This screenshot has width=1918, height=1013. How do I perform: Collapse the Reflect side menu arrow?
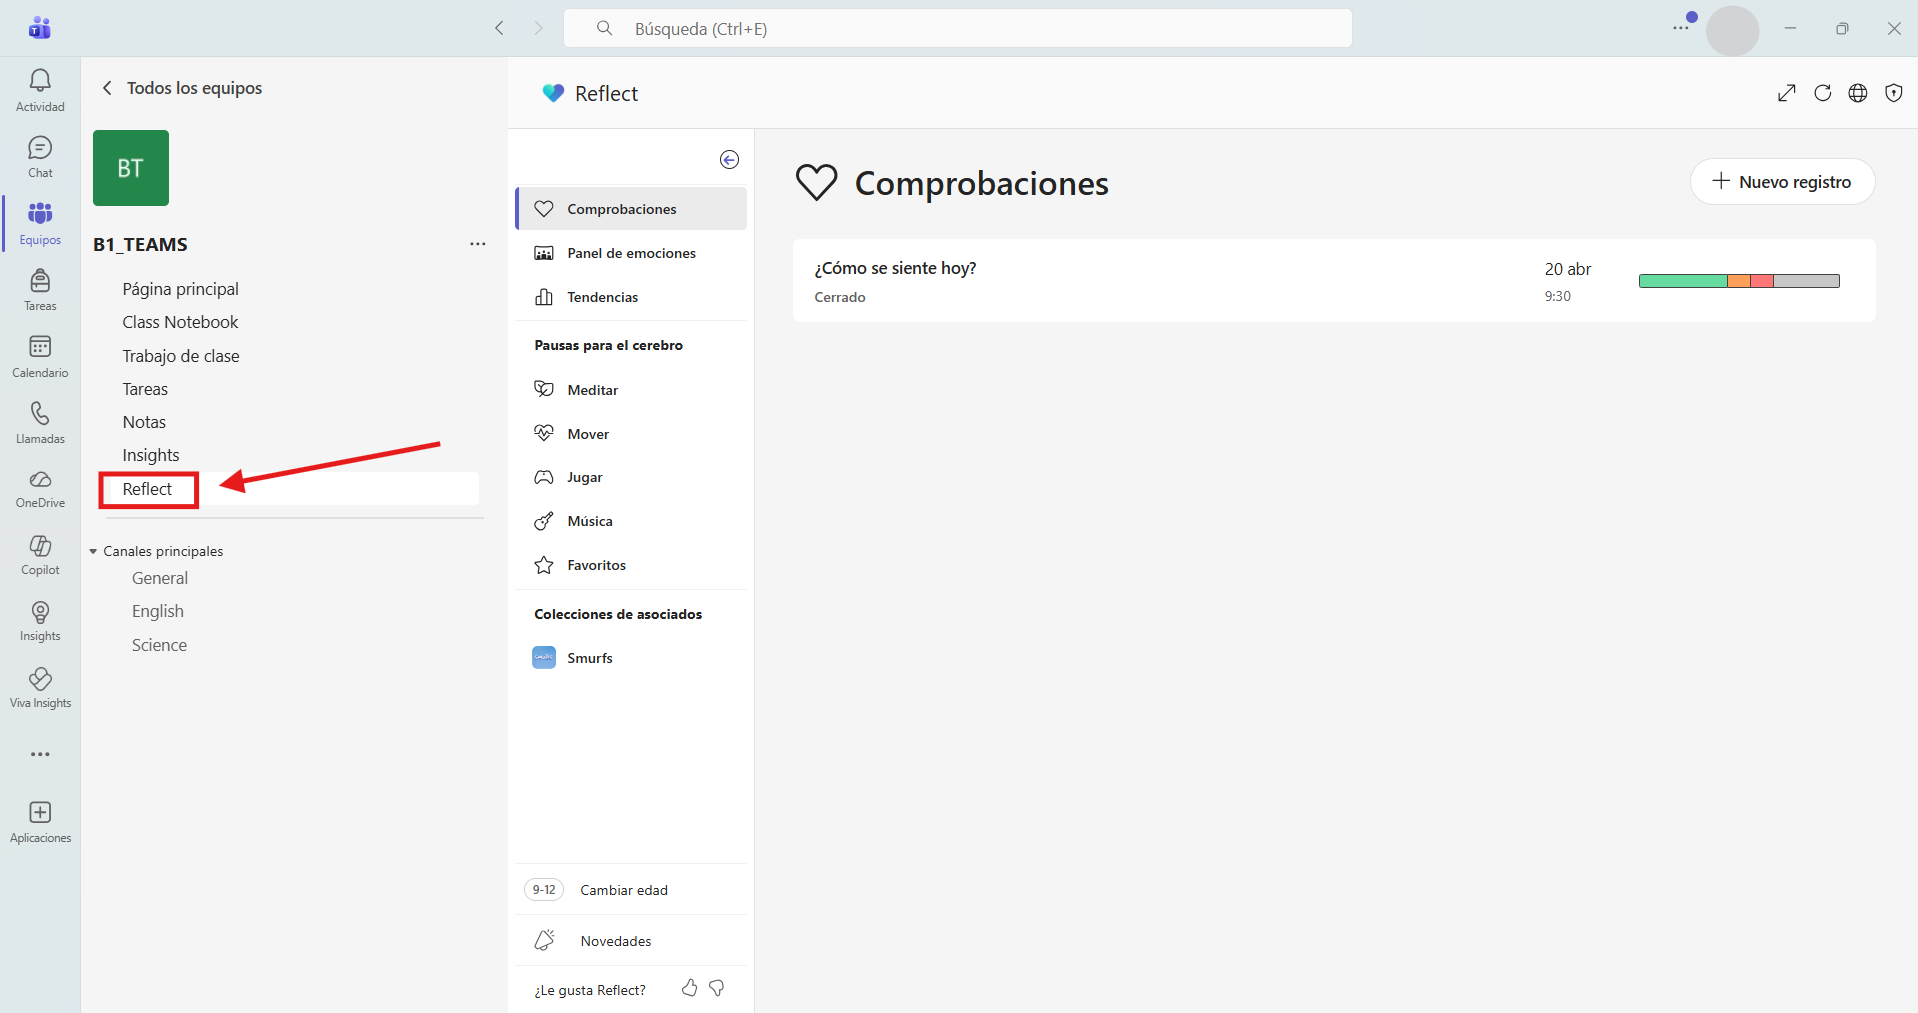coord(730,160)
